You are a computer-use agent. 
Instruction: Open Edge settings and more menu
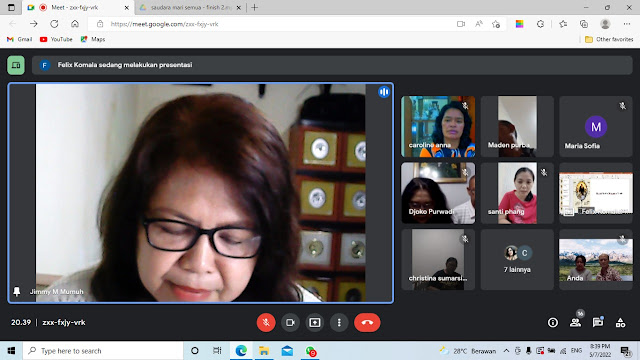[627, 24]
